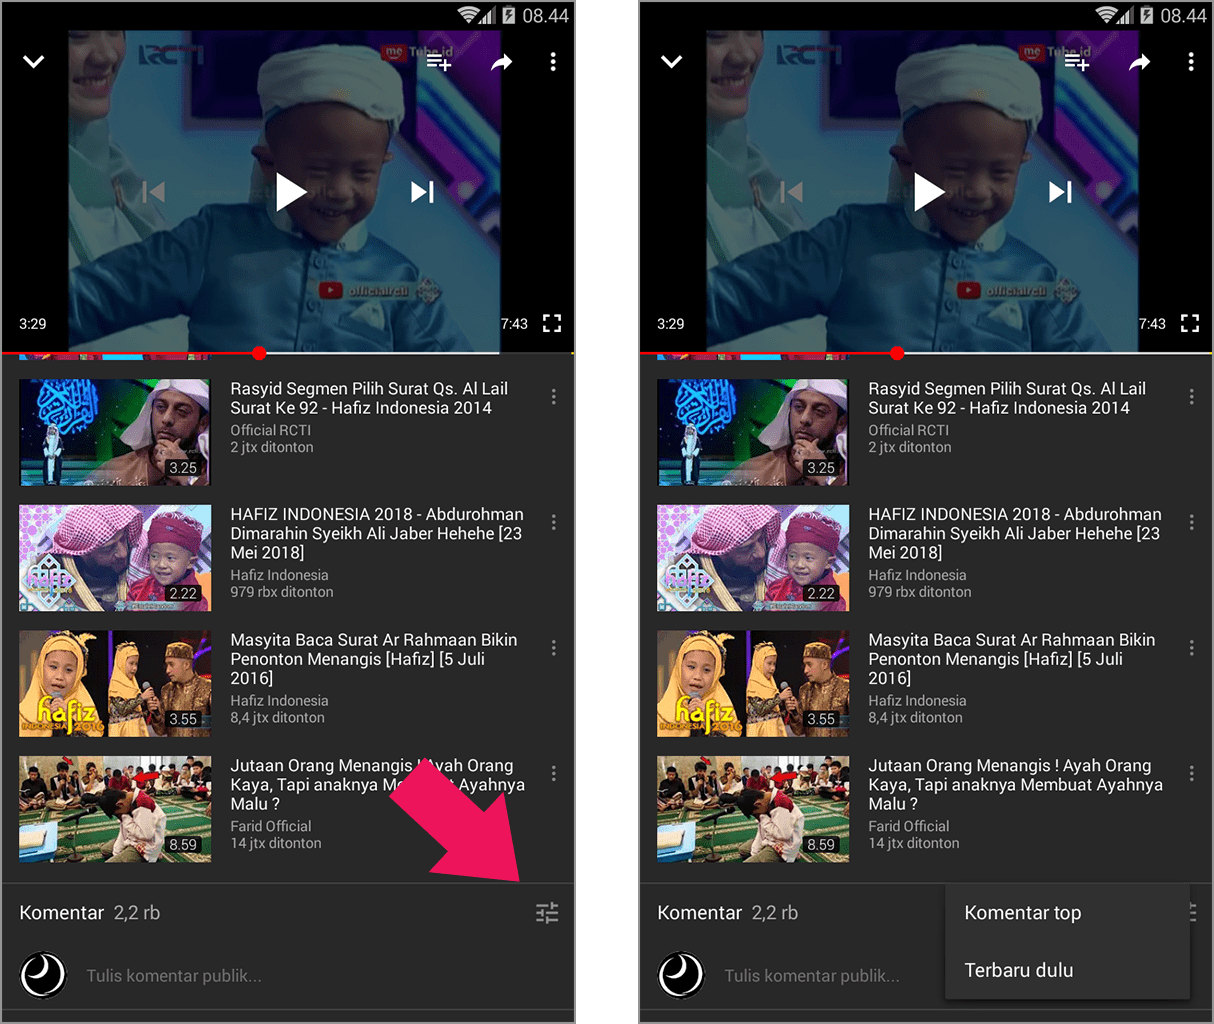
Task: Collapse the video player in the right screenshot
Action: (672, 62)
